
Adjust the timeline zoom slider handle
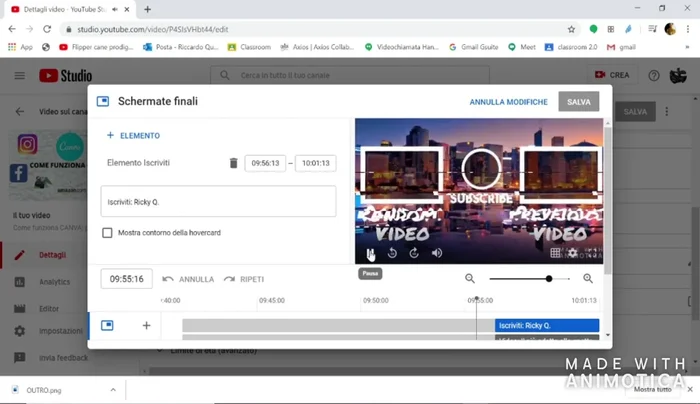549,279
